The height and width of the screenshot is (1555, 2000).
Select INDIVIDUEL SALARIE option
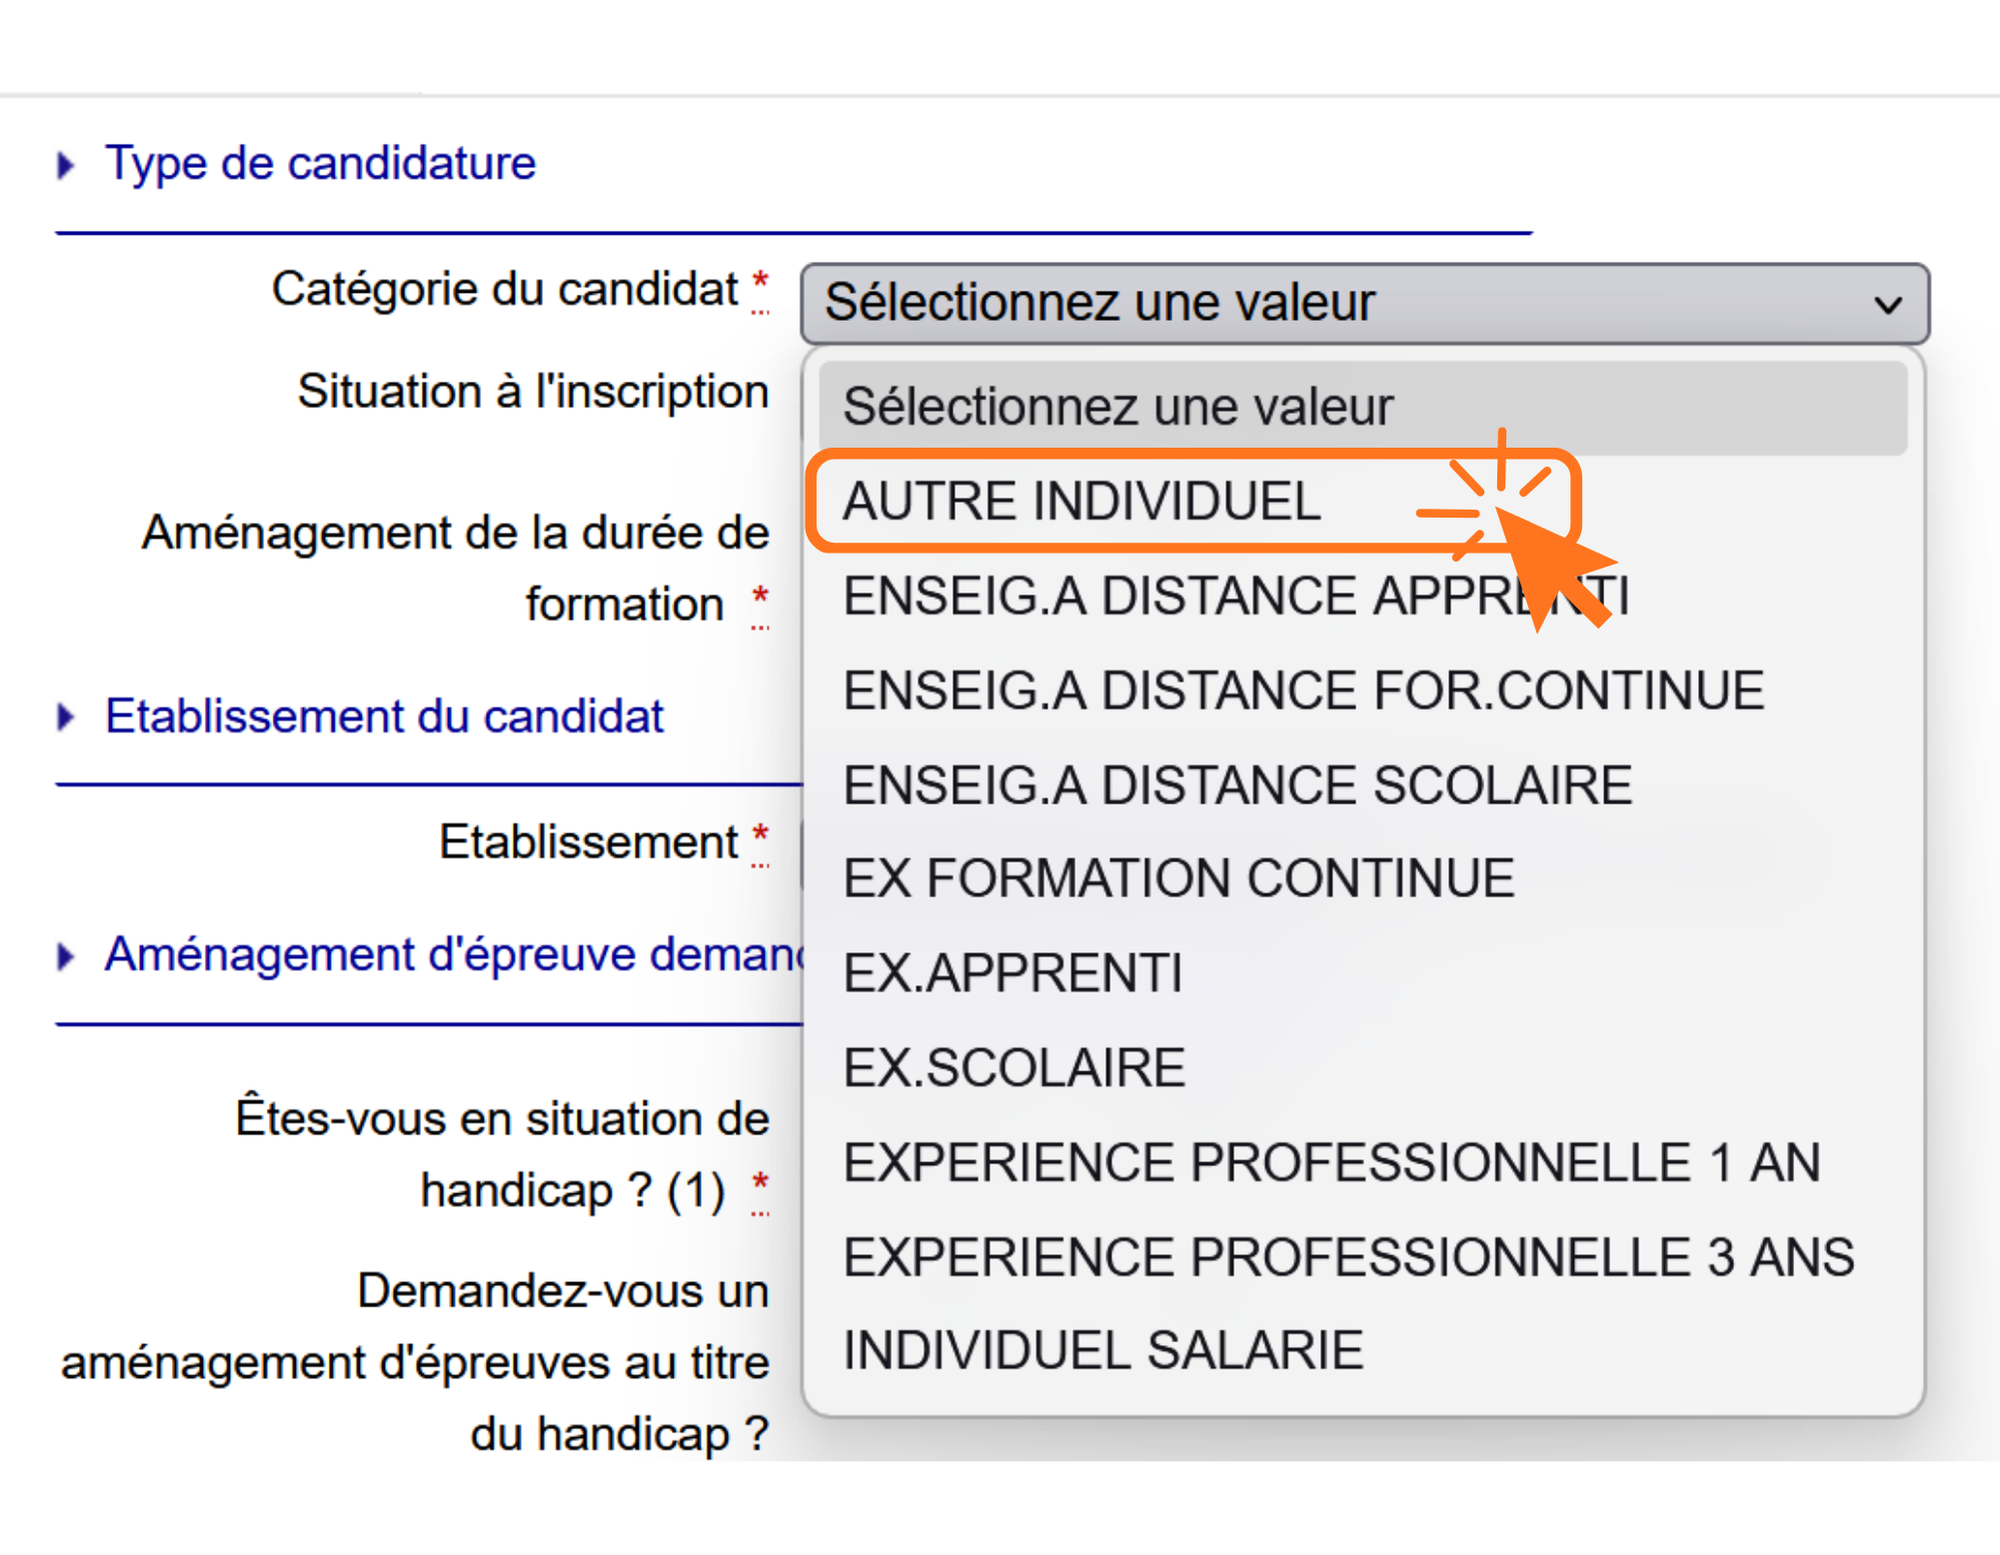pyautogui.click(x=1103, y=1350)
